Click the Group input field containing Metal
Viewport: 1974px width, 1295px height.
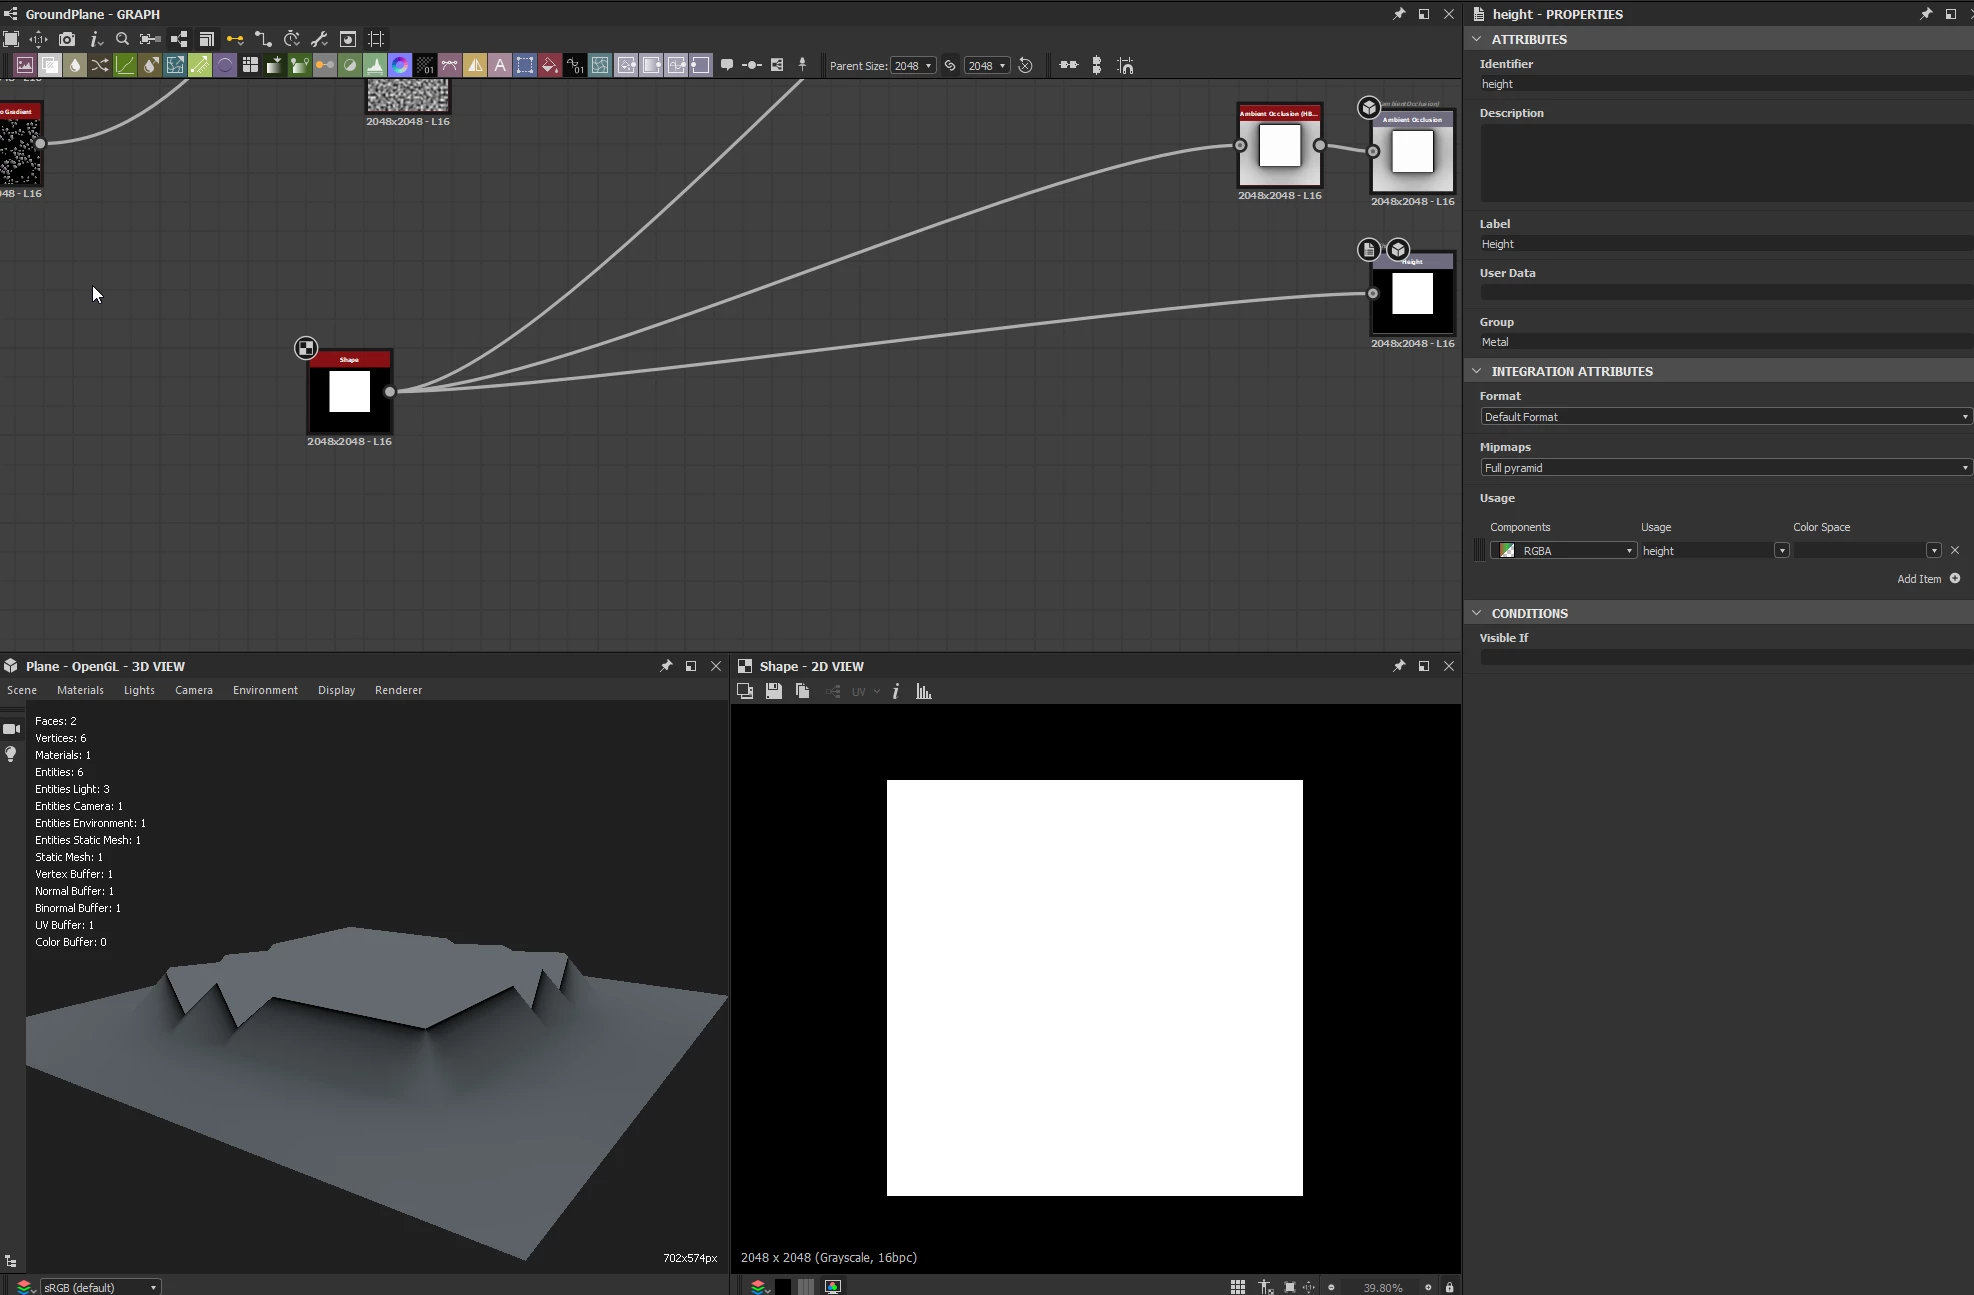coord(1725,342)
